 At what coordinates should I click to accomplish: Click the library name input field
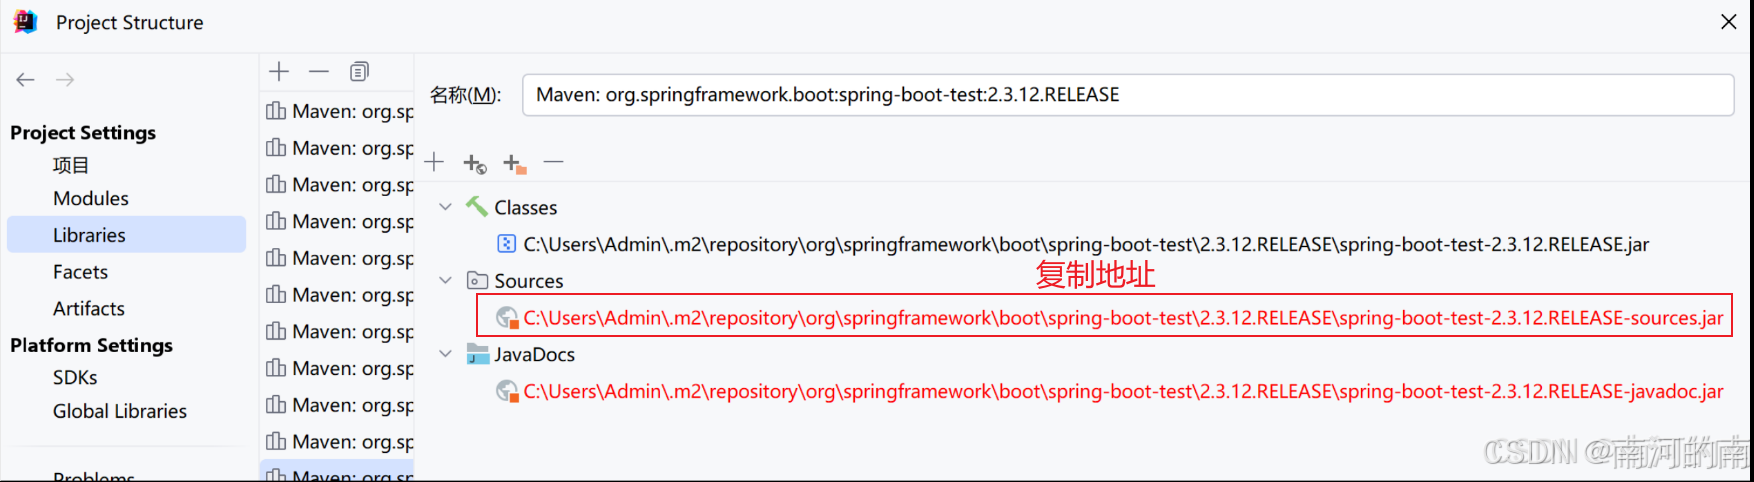(x=1128, y=95)
